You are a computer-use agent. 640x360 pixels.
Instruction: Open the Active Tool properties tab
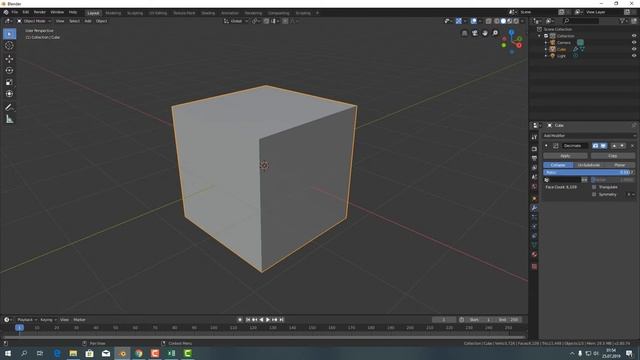coord(534,138)
